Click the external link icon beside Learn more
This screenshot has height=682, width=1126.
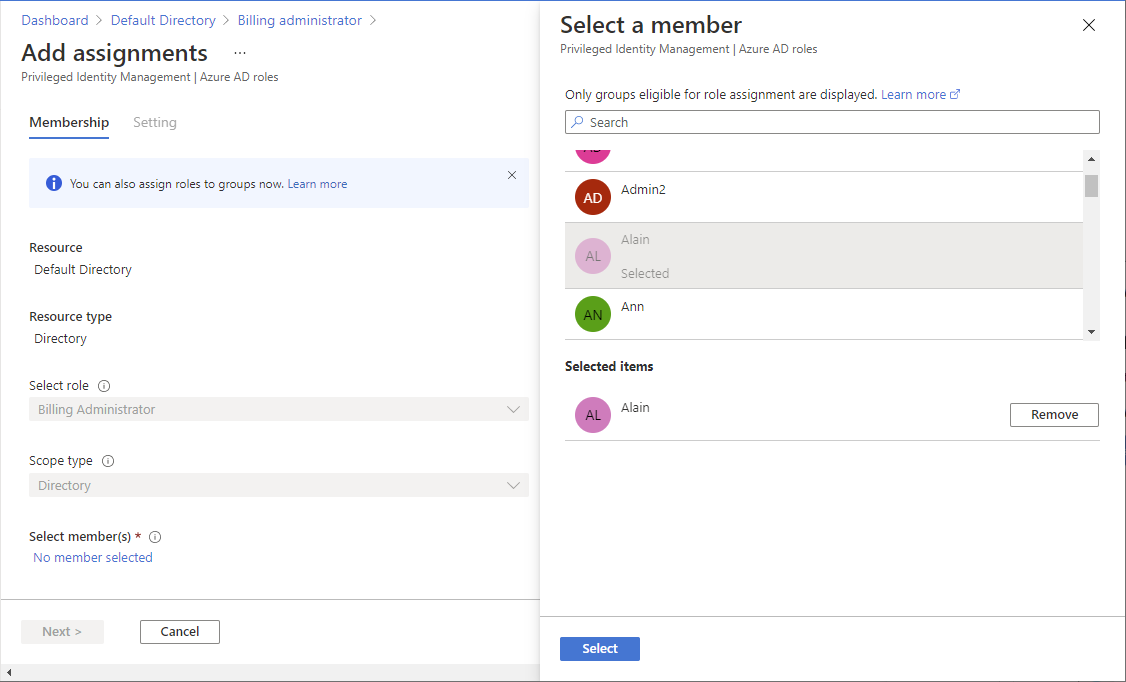tap(955, 94)
